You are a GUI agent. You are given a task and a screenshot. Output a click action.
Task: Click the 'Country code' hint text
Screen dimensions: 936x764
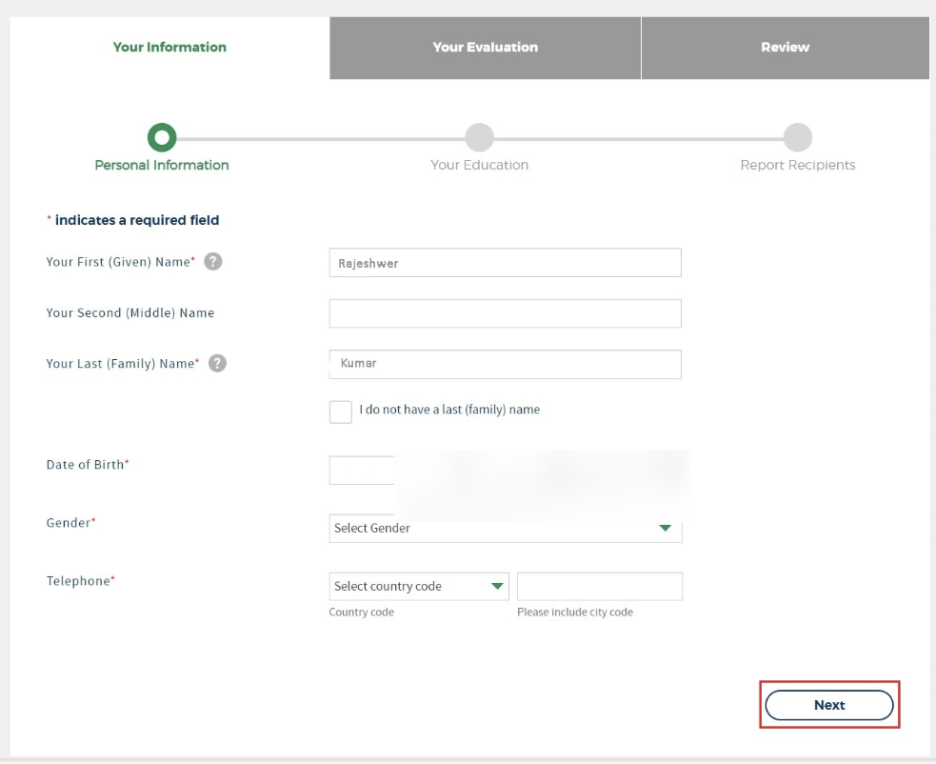coord(361,612)
